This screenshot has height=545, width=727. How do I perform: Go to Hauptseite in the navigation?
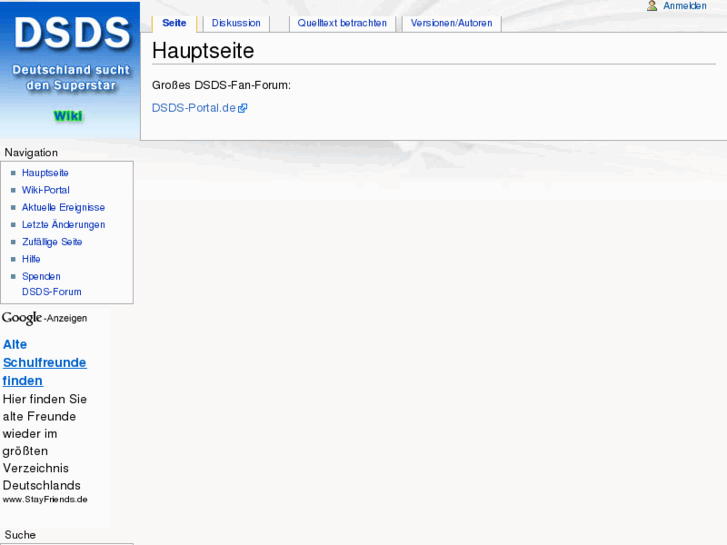(x=45, y=173)
